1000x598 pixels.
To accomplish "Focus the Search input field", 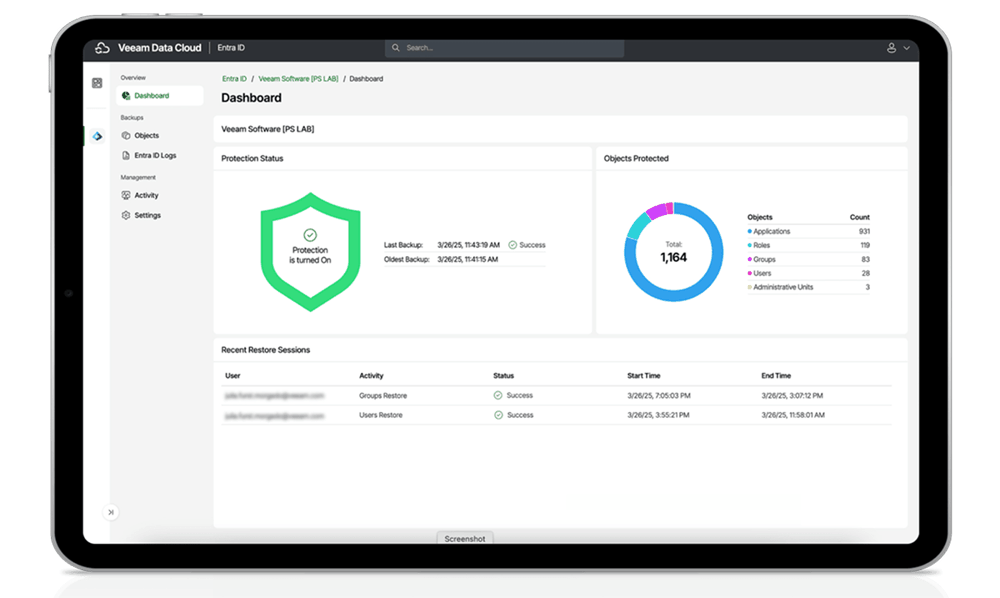I will click(x=504, y=48).
